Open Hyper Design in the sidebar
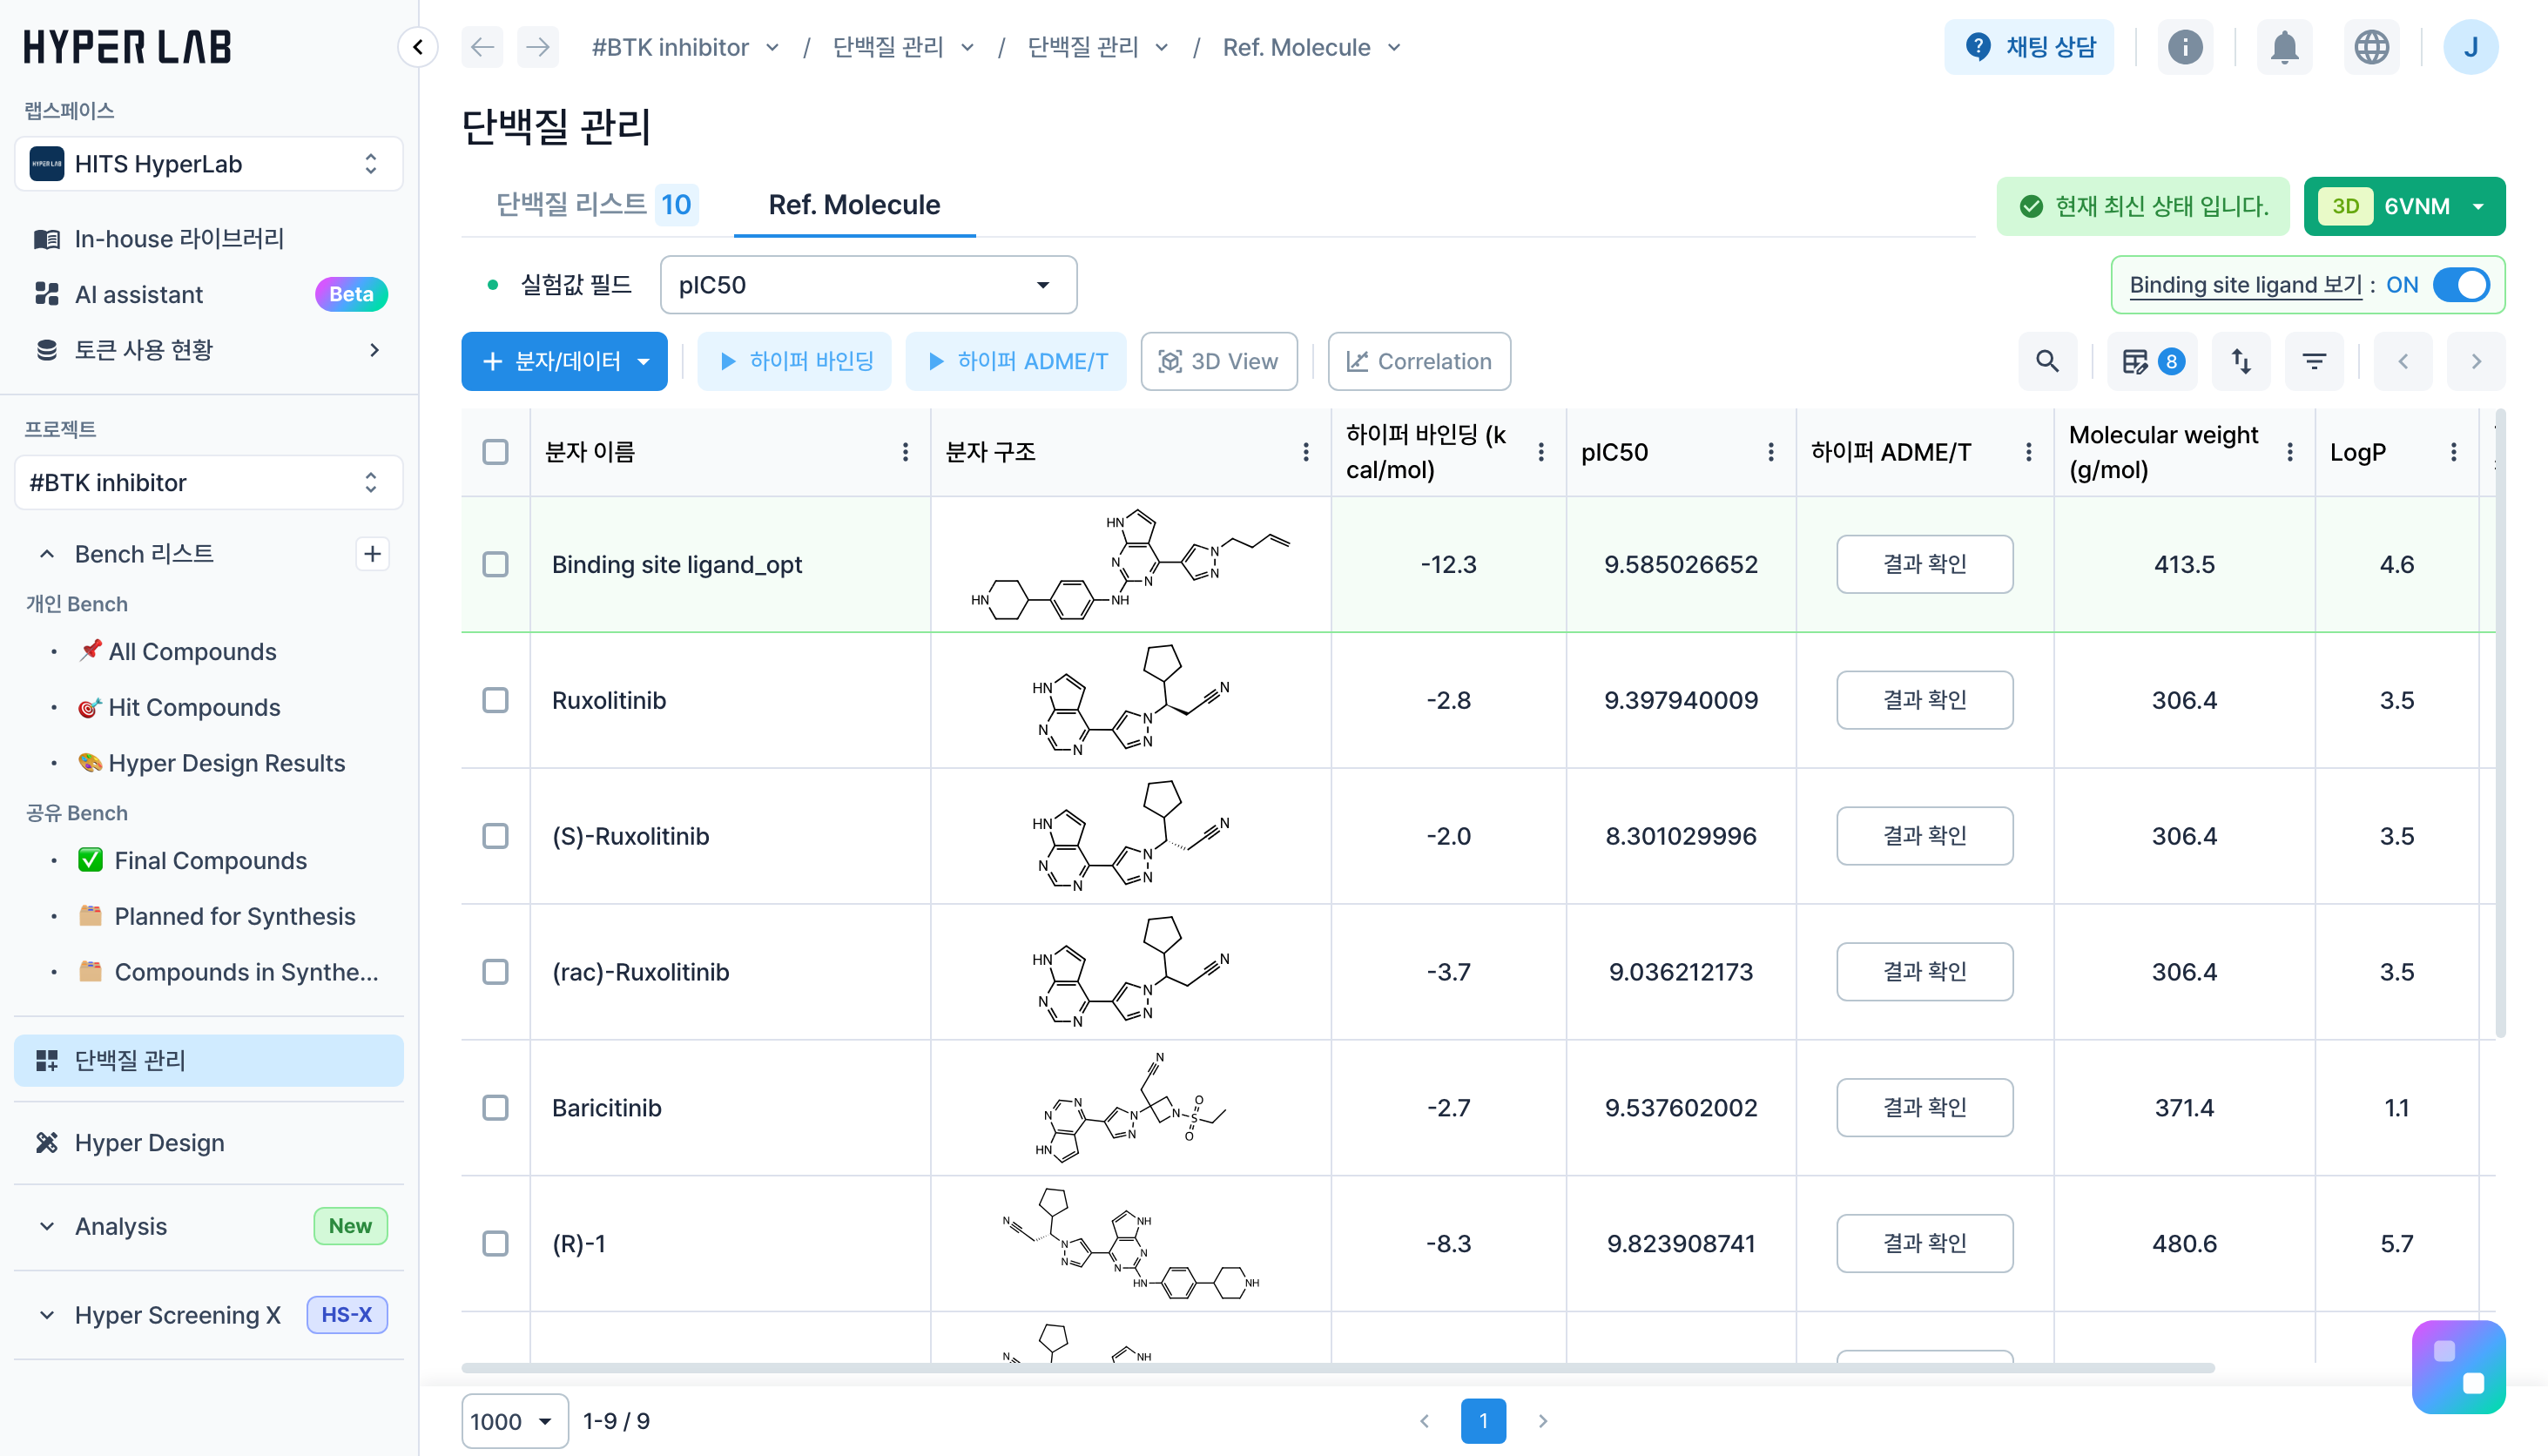This screenshot has width=2548, height=1456. [149, 1142]
